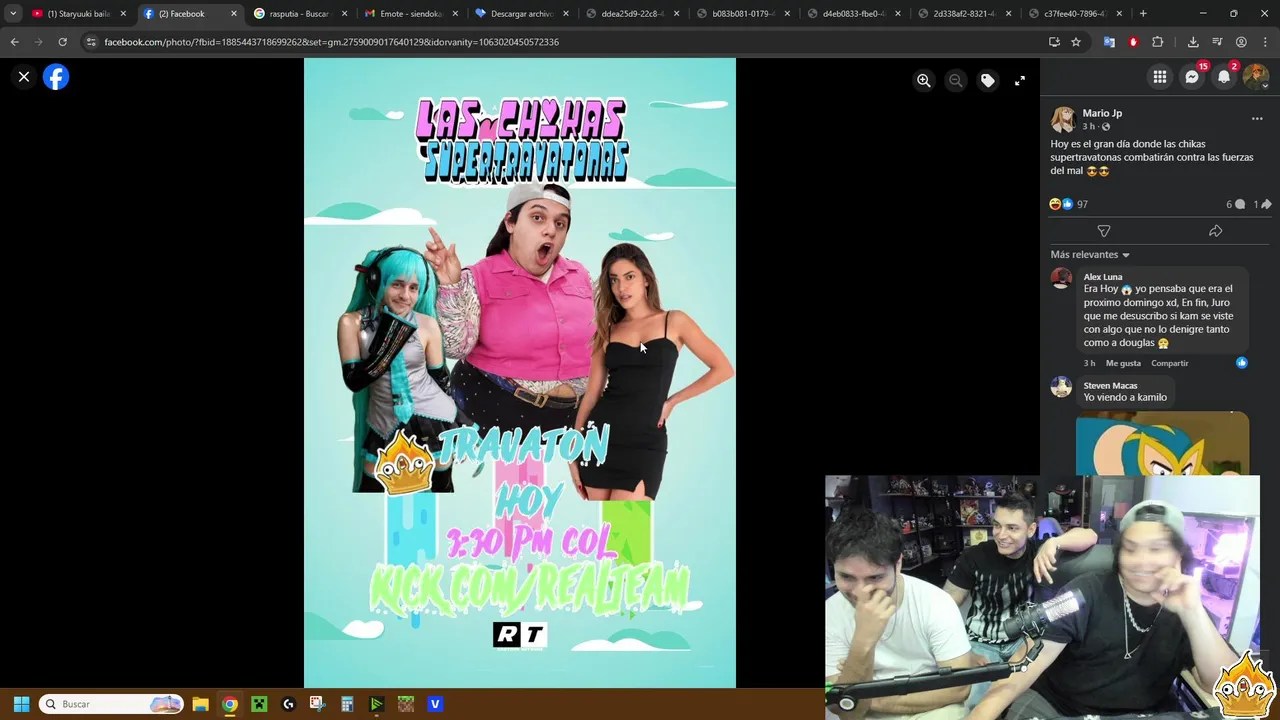Screen dimensions: 1280x720
Task: Click the taskbar Buscar search box
Action: tap(112, 704)
